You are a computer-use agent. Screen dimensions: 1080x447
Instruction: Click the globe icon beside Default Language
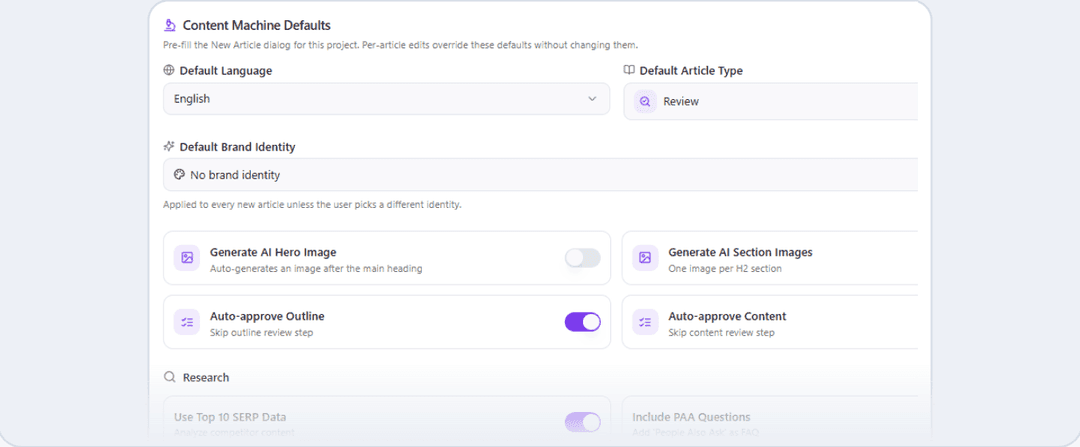(x=169, y=70)
